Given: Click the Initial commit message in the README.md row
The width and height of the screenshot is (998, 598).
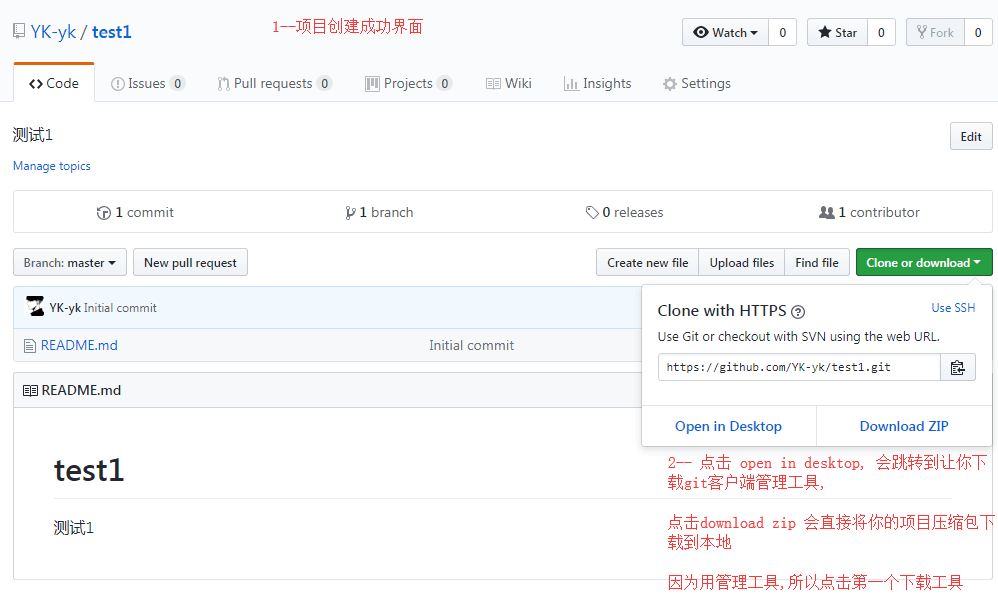Looking at the screenshot, I should (x=471, y=345).
